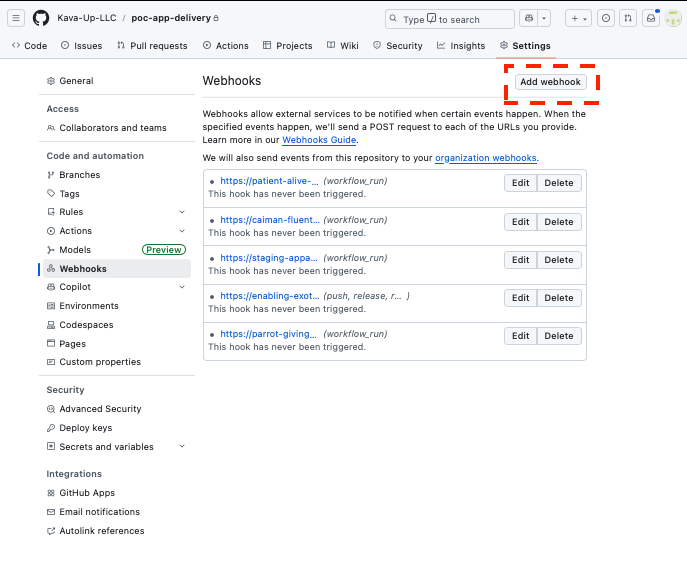Open pull requests icon in header
687x576 pixels.
(627, 18)
